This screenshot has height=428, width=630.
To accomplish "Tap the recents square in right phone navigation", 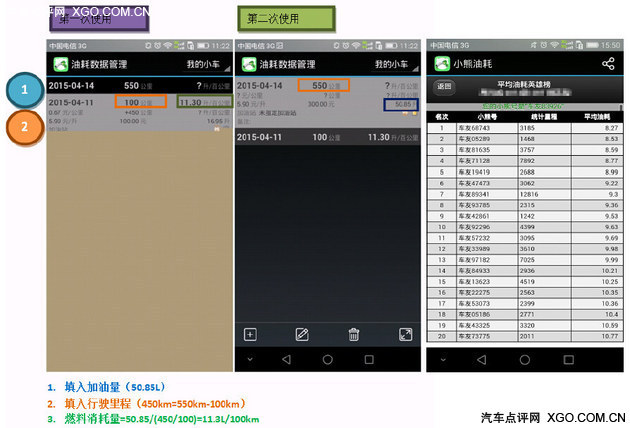I will (x=569, y=359).
